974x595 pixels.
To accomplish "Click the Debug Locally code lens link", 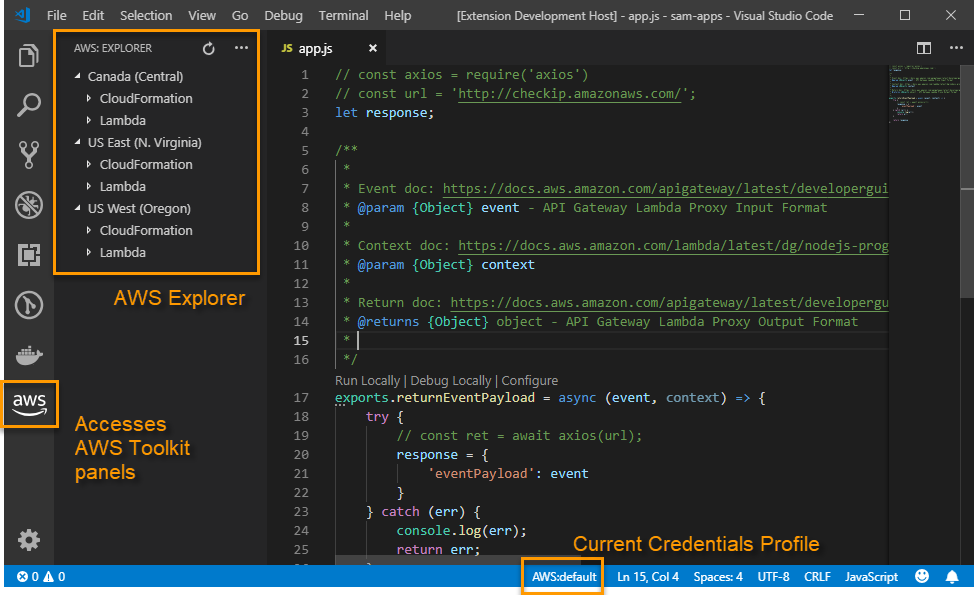I will pos(450,380).
